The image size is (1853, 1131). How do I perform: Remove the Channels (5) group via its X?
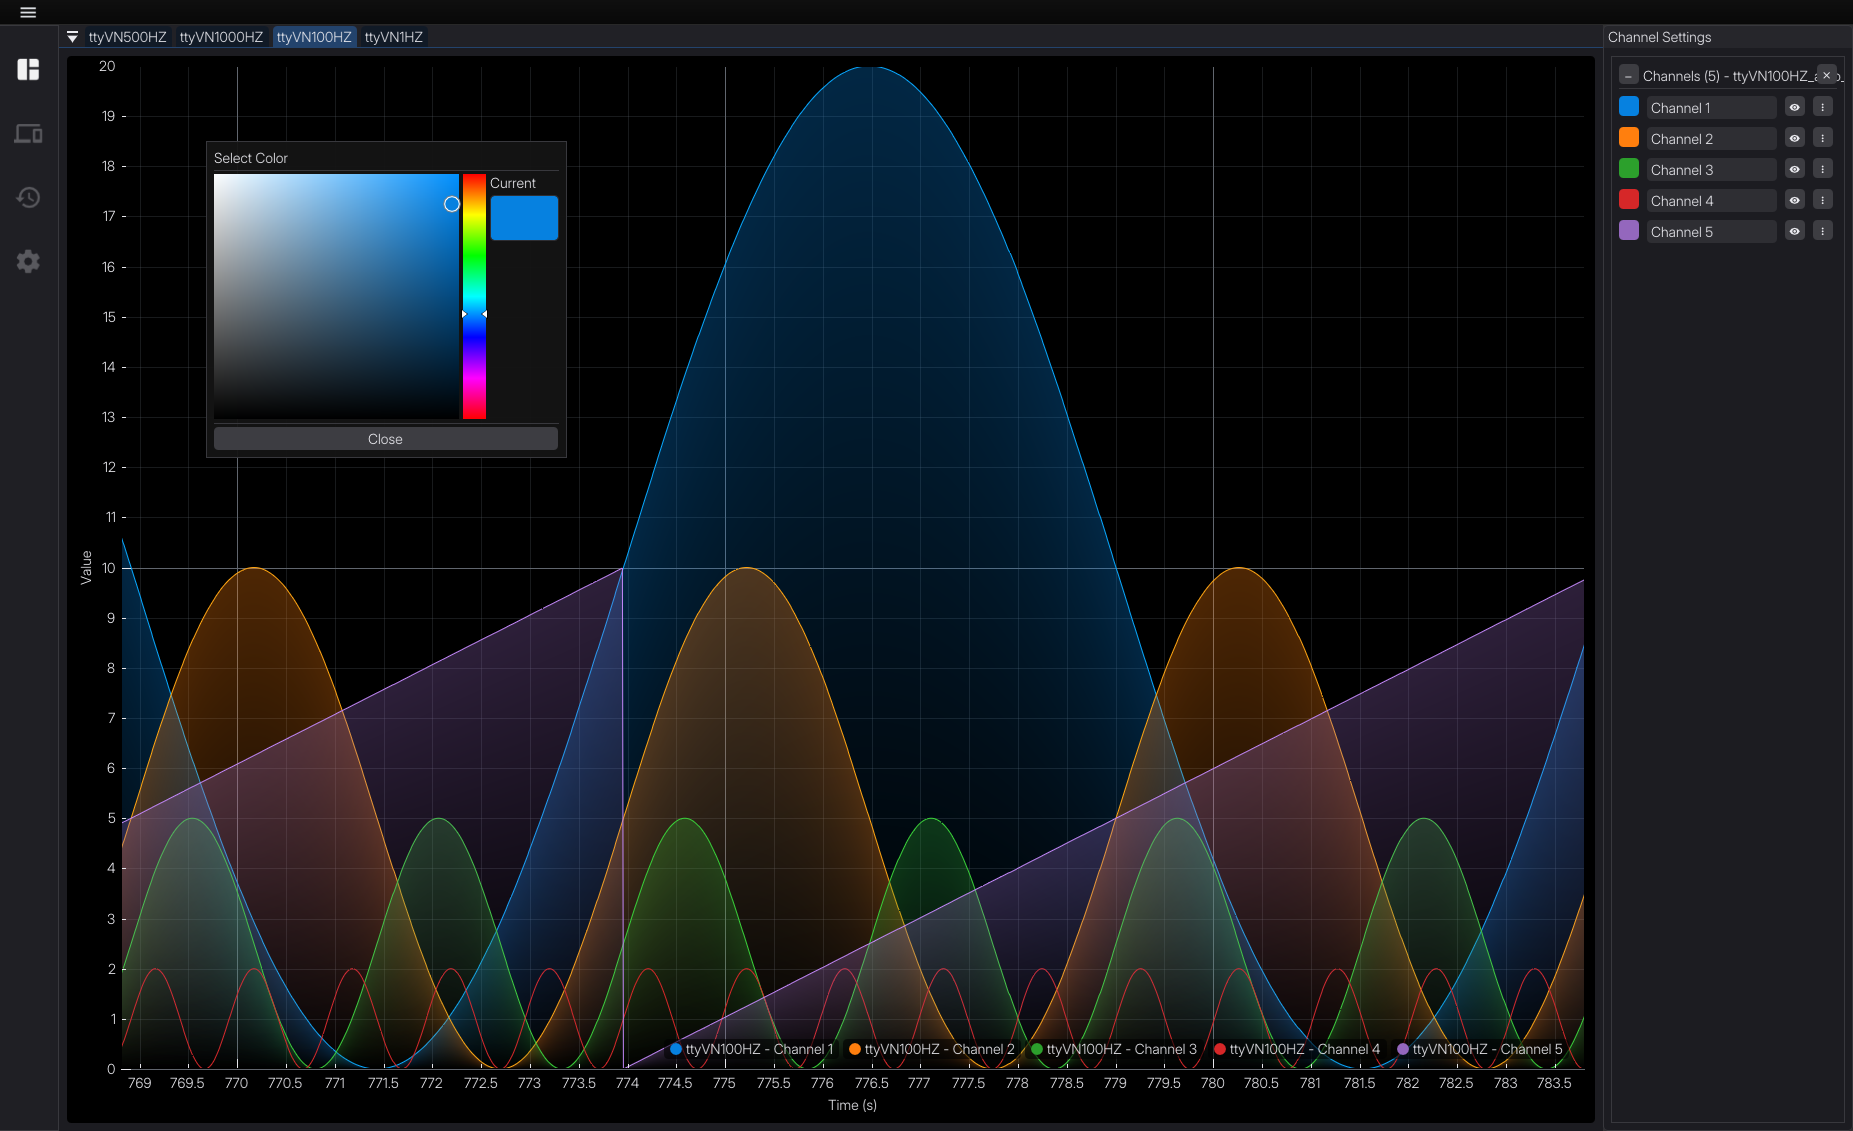point(1825,75)
